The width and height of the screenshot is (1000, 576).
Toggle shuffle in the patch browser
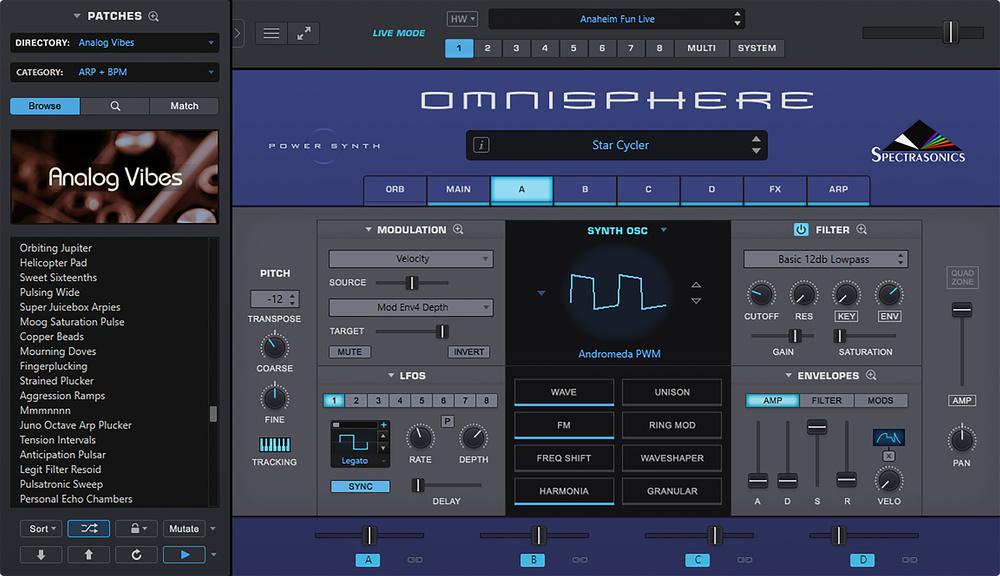(88, 529)
